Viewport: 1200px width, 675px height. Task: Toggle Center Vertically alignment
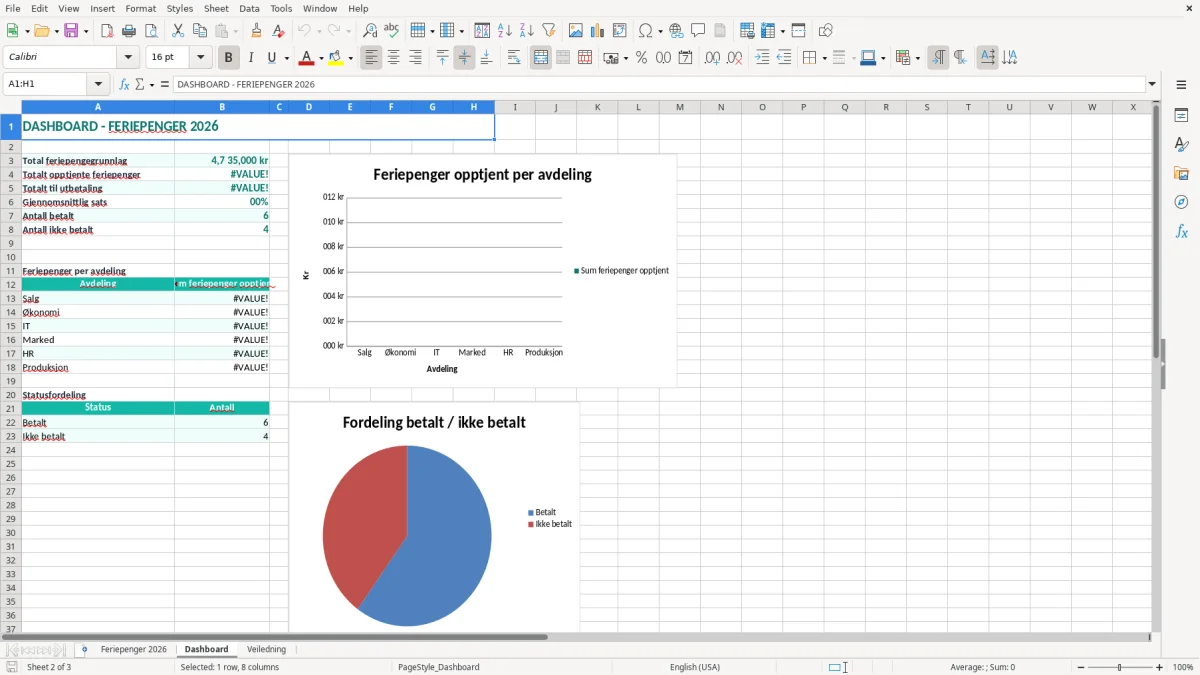(x=464, y=58)
